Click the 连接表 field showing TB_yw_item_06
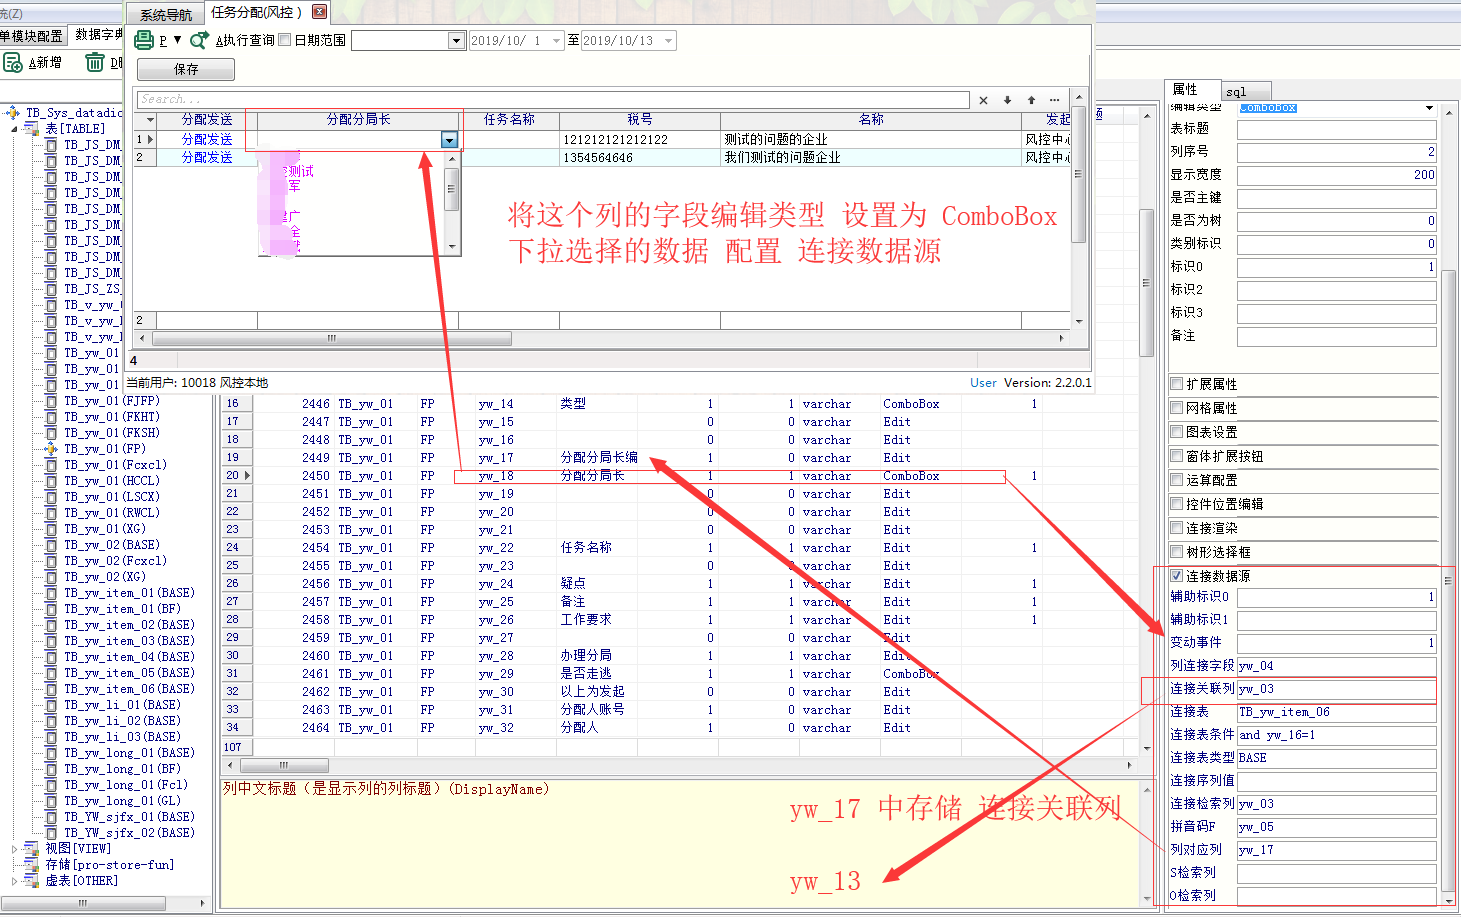 click(x=1337, y=712)
